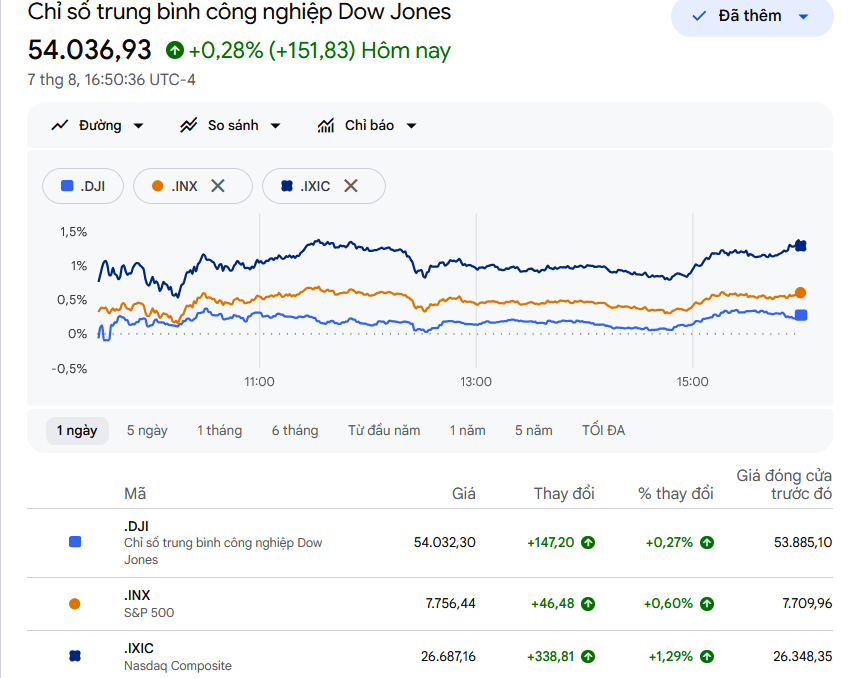Click the blue .DJI color swatch in table
This screenshot has width=850, height=678.
[x=75, y=542]
